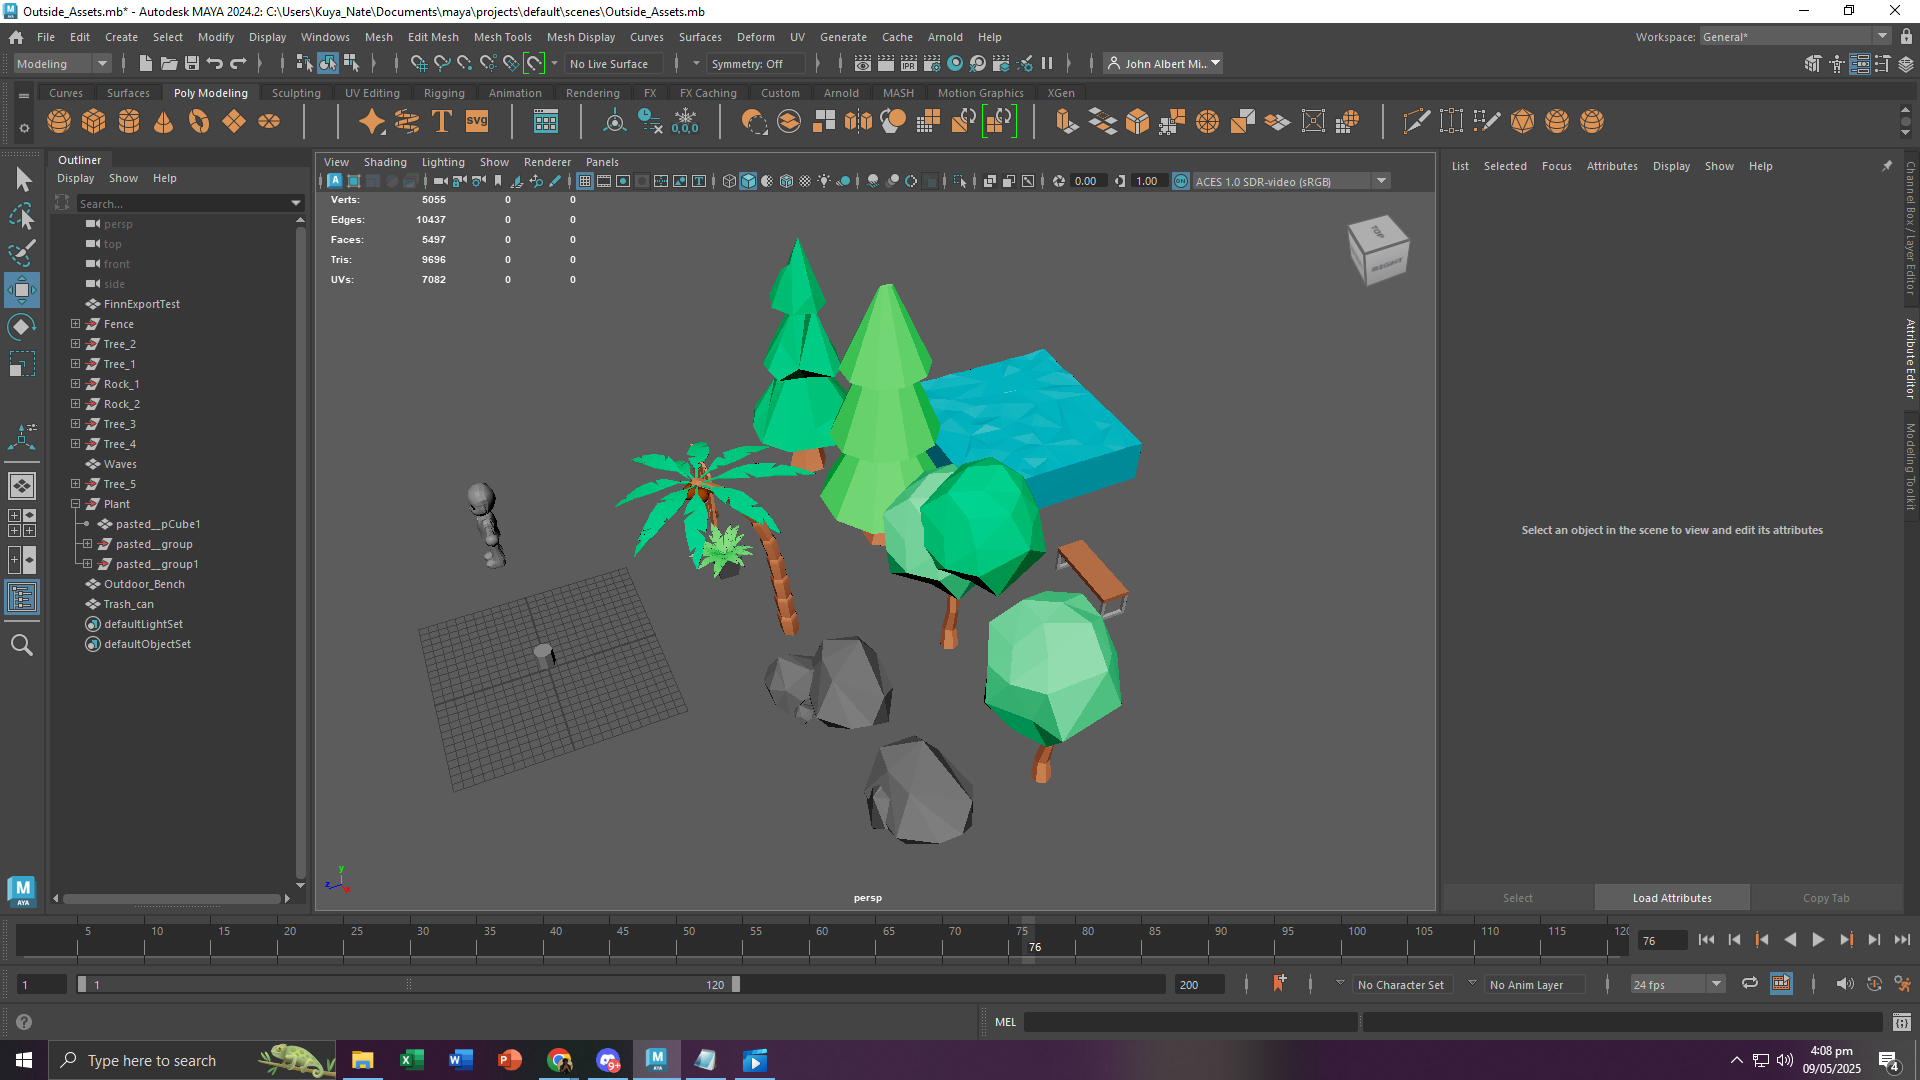Click the Load Attributes button
The width and height of the screenshot is (1920, 1080).
1671,898
